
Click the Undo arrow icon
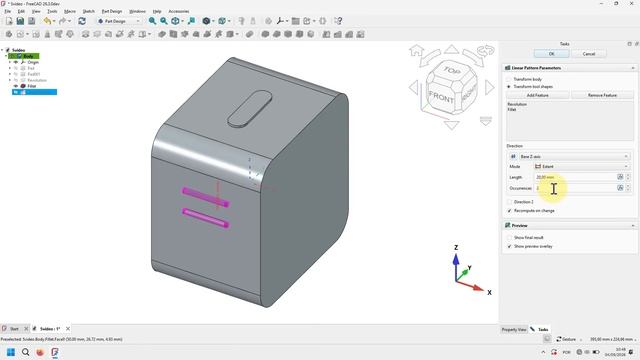pyautogui.click(x=48, y=21)
